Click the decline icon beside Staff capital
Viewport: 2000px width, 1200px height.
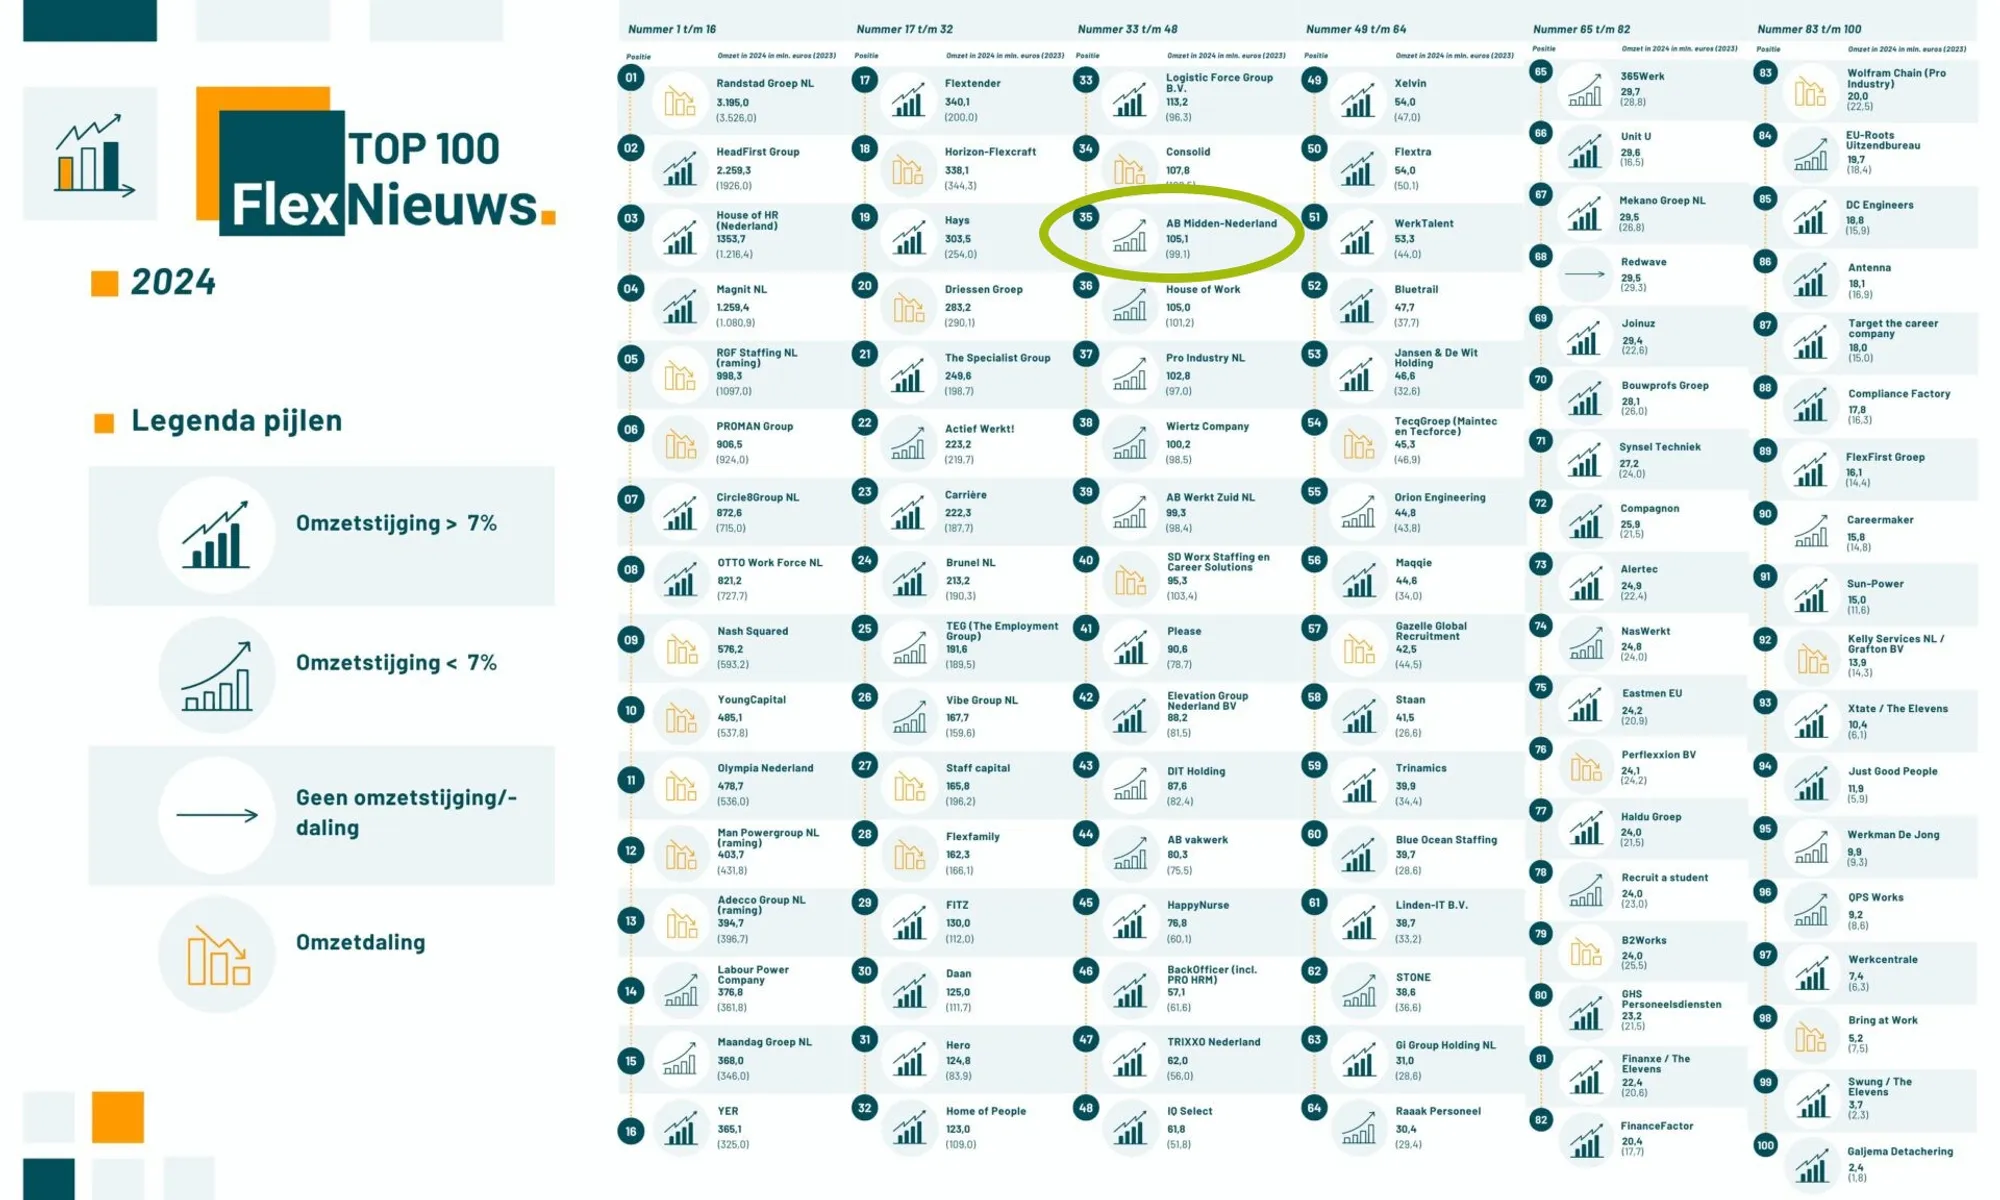click(909, 786)
